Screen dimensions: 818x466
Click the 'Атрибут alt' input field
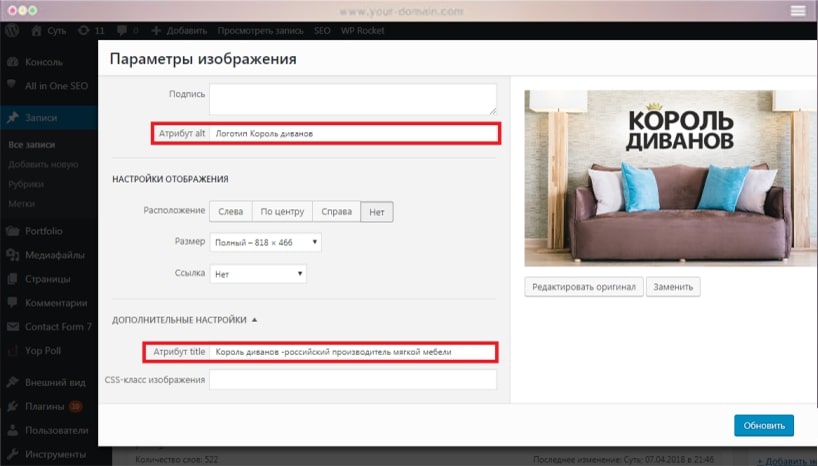click(x=353, y=133)
